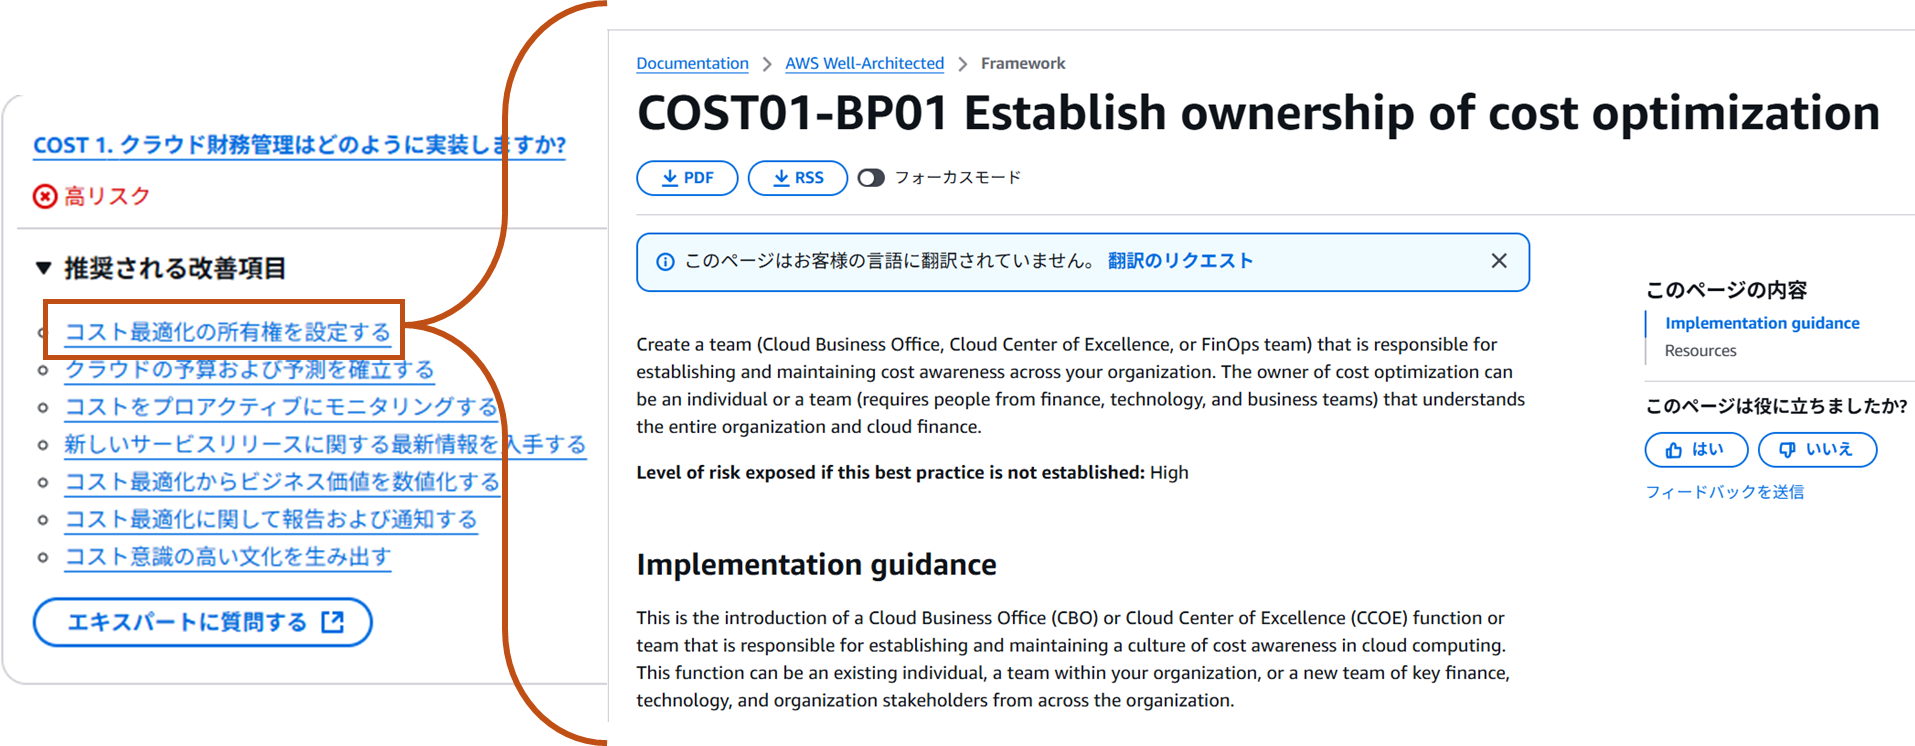Open the AWS Well-Architected breadcrumb
This screenshot has height=746, width=1915.
pyautogui.click(x=864, y=63)
